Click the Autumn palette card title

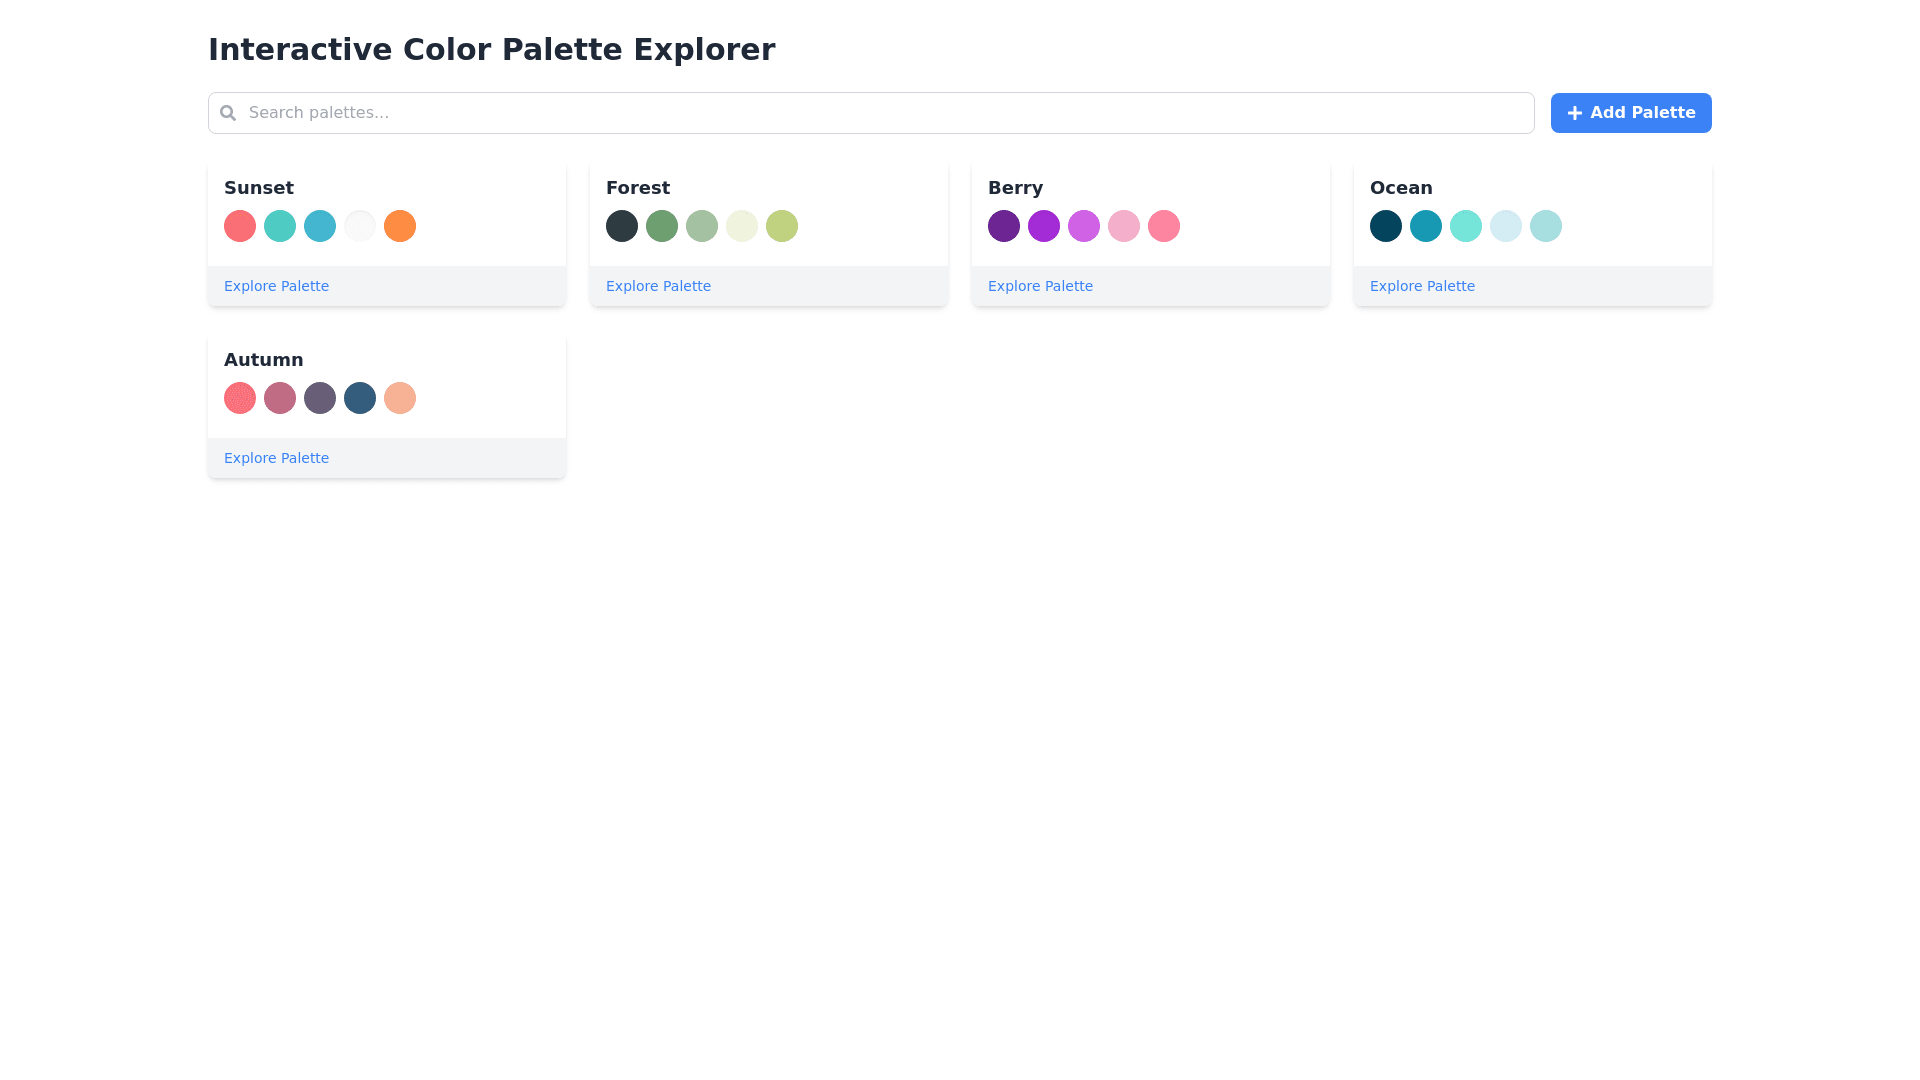click(x=263, y=360)
